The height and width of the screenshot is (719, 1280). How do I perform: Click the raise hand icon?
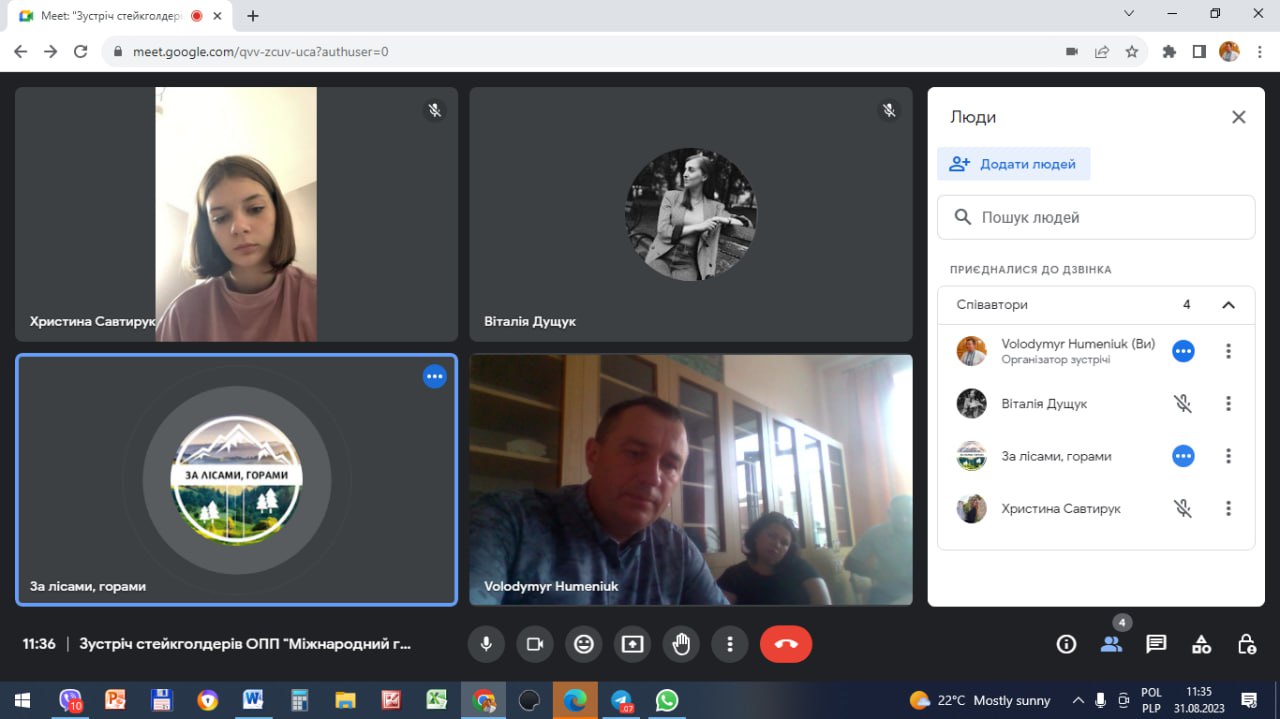point(681,644)
